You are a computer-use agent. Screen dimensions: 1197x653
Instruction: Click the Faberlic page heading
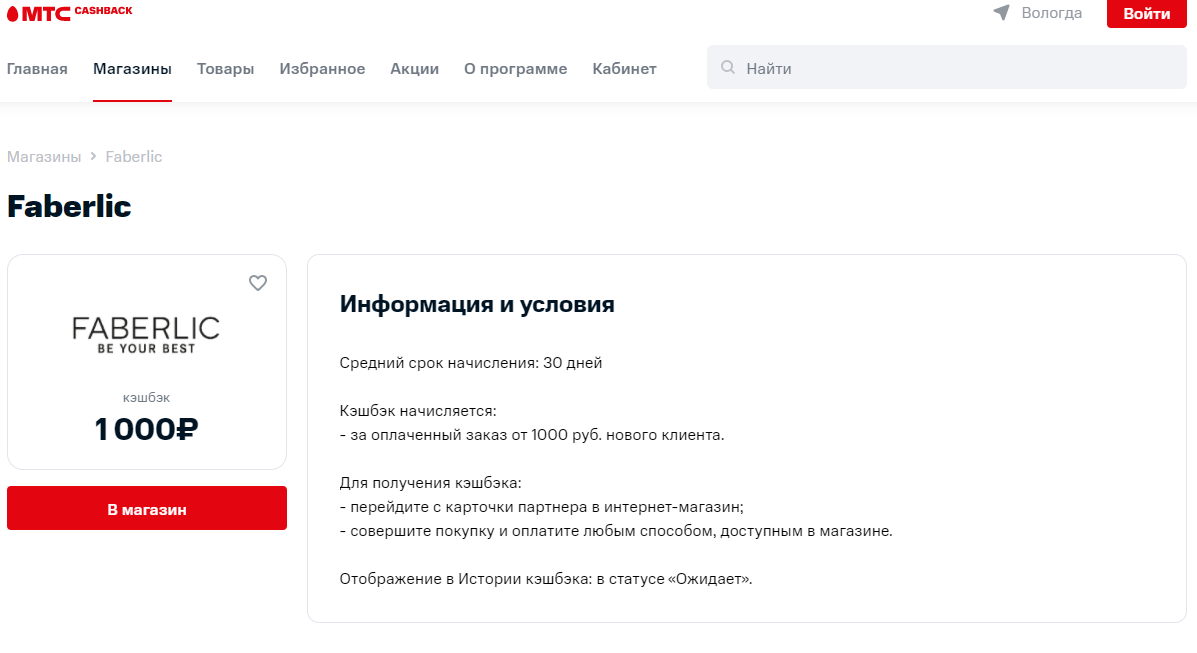69,206
